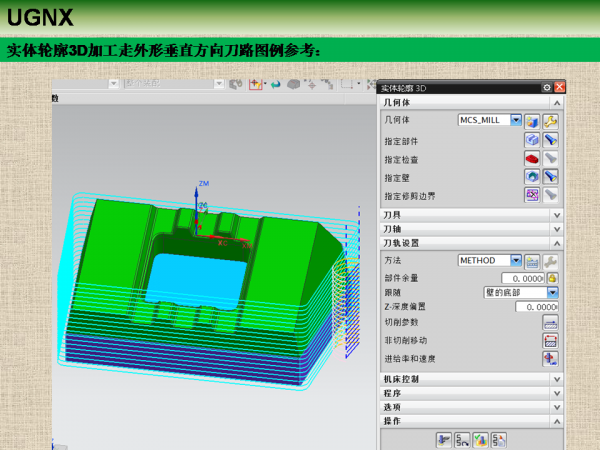This screenshot has width=600, height=450.
Task: Click the red snap-point toolbar icon
Action: [x=255, y=84]
